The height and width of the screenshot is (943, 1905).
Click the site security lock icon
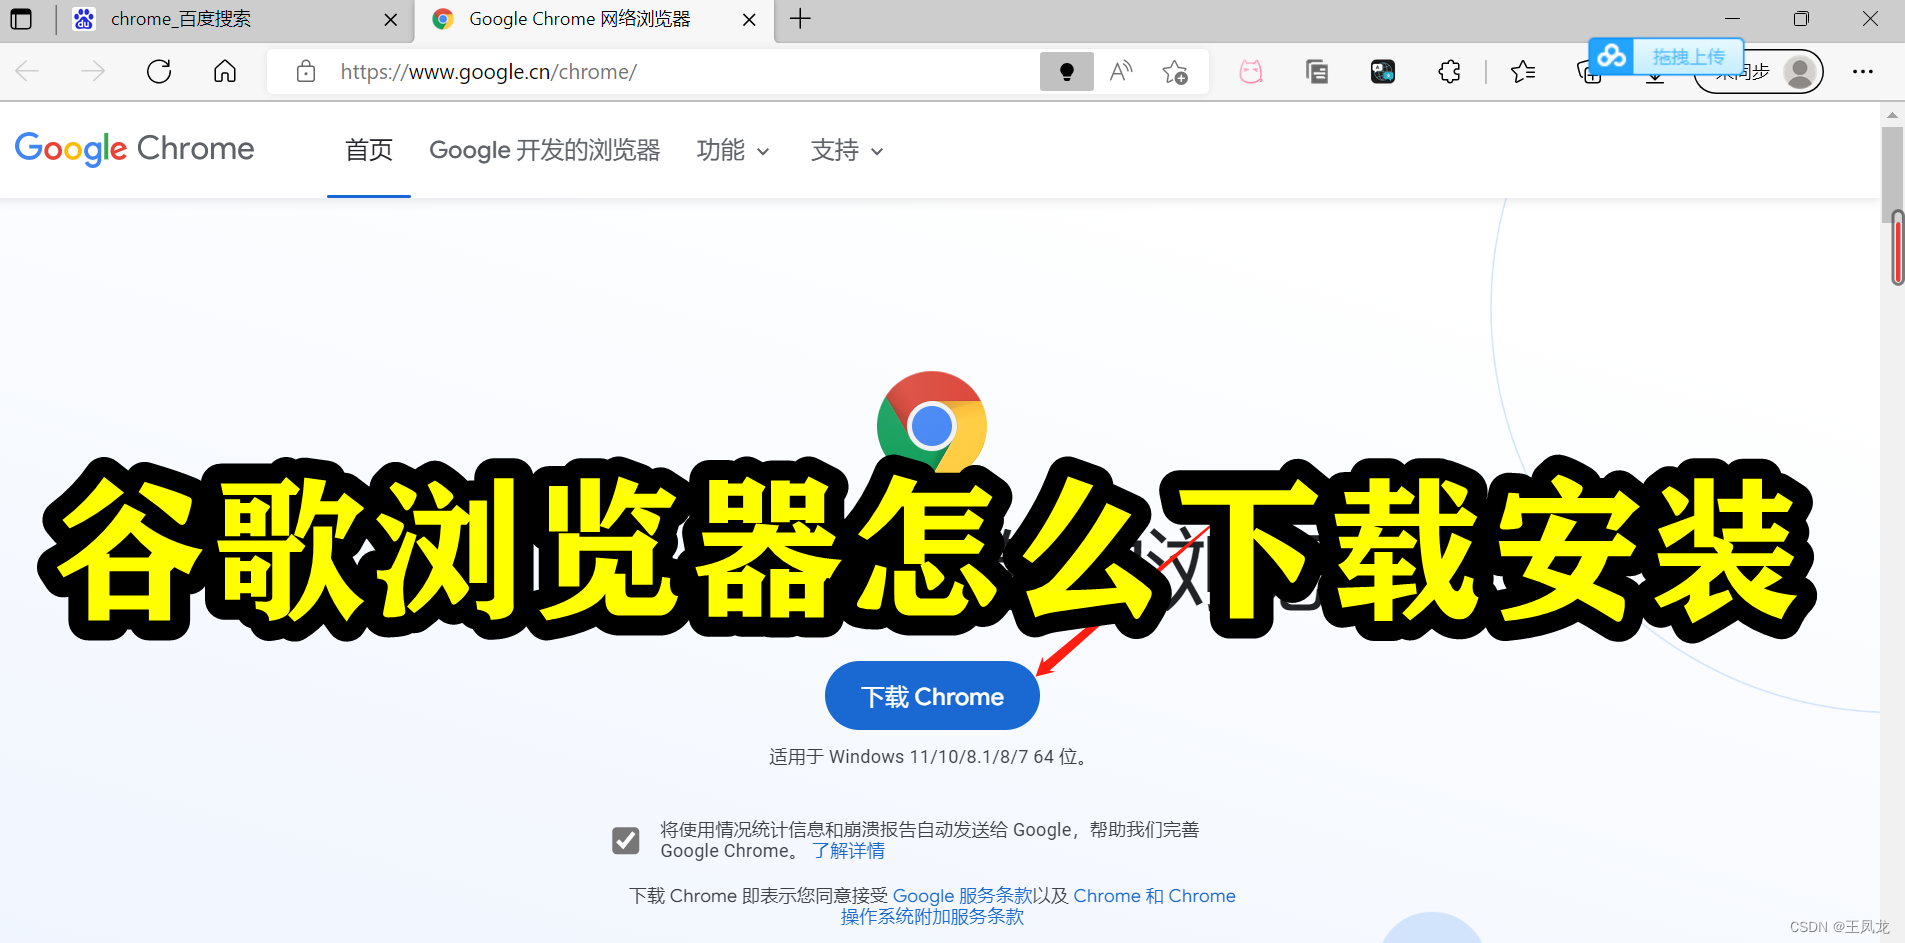(x=305, y=71)
